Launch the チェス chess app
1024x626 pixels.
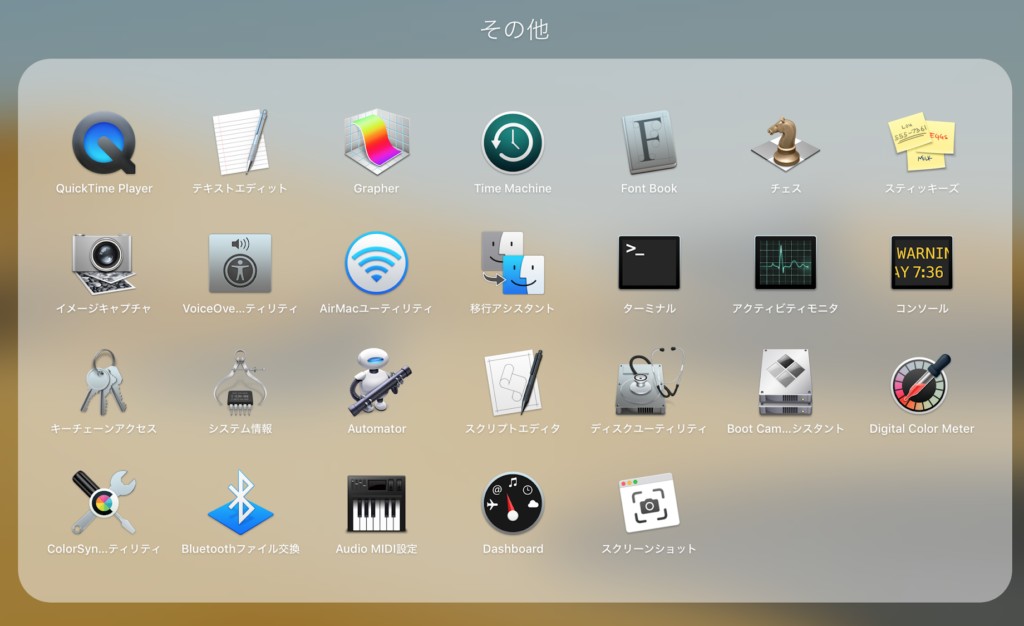coord(785,143)
